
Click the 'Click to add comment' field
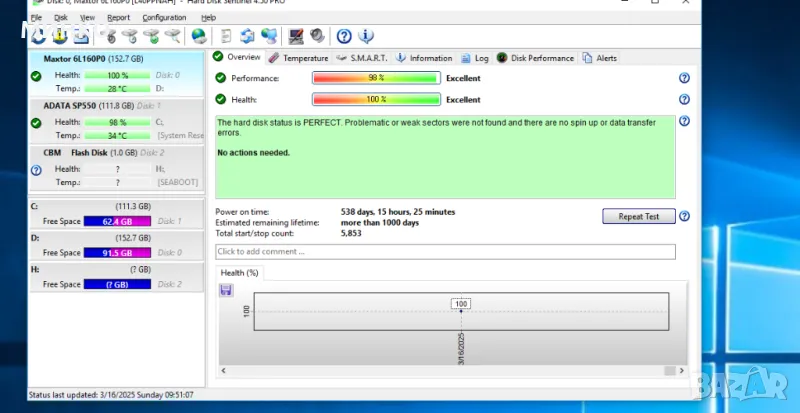click(445, 252)
